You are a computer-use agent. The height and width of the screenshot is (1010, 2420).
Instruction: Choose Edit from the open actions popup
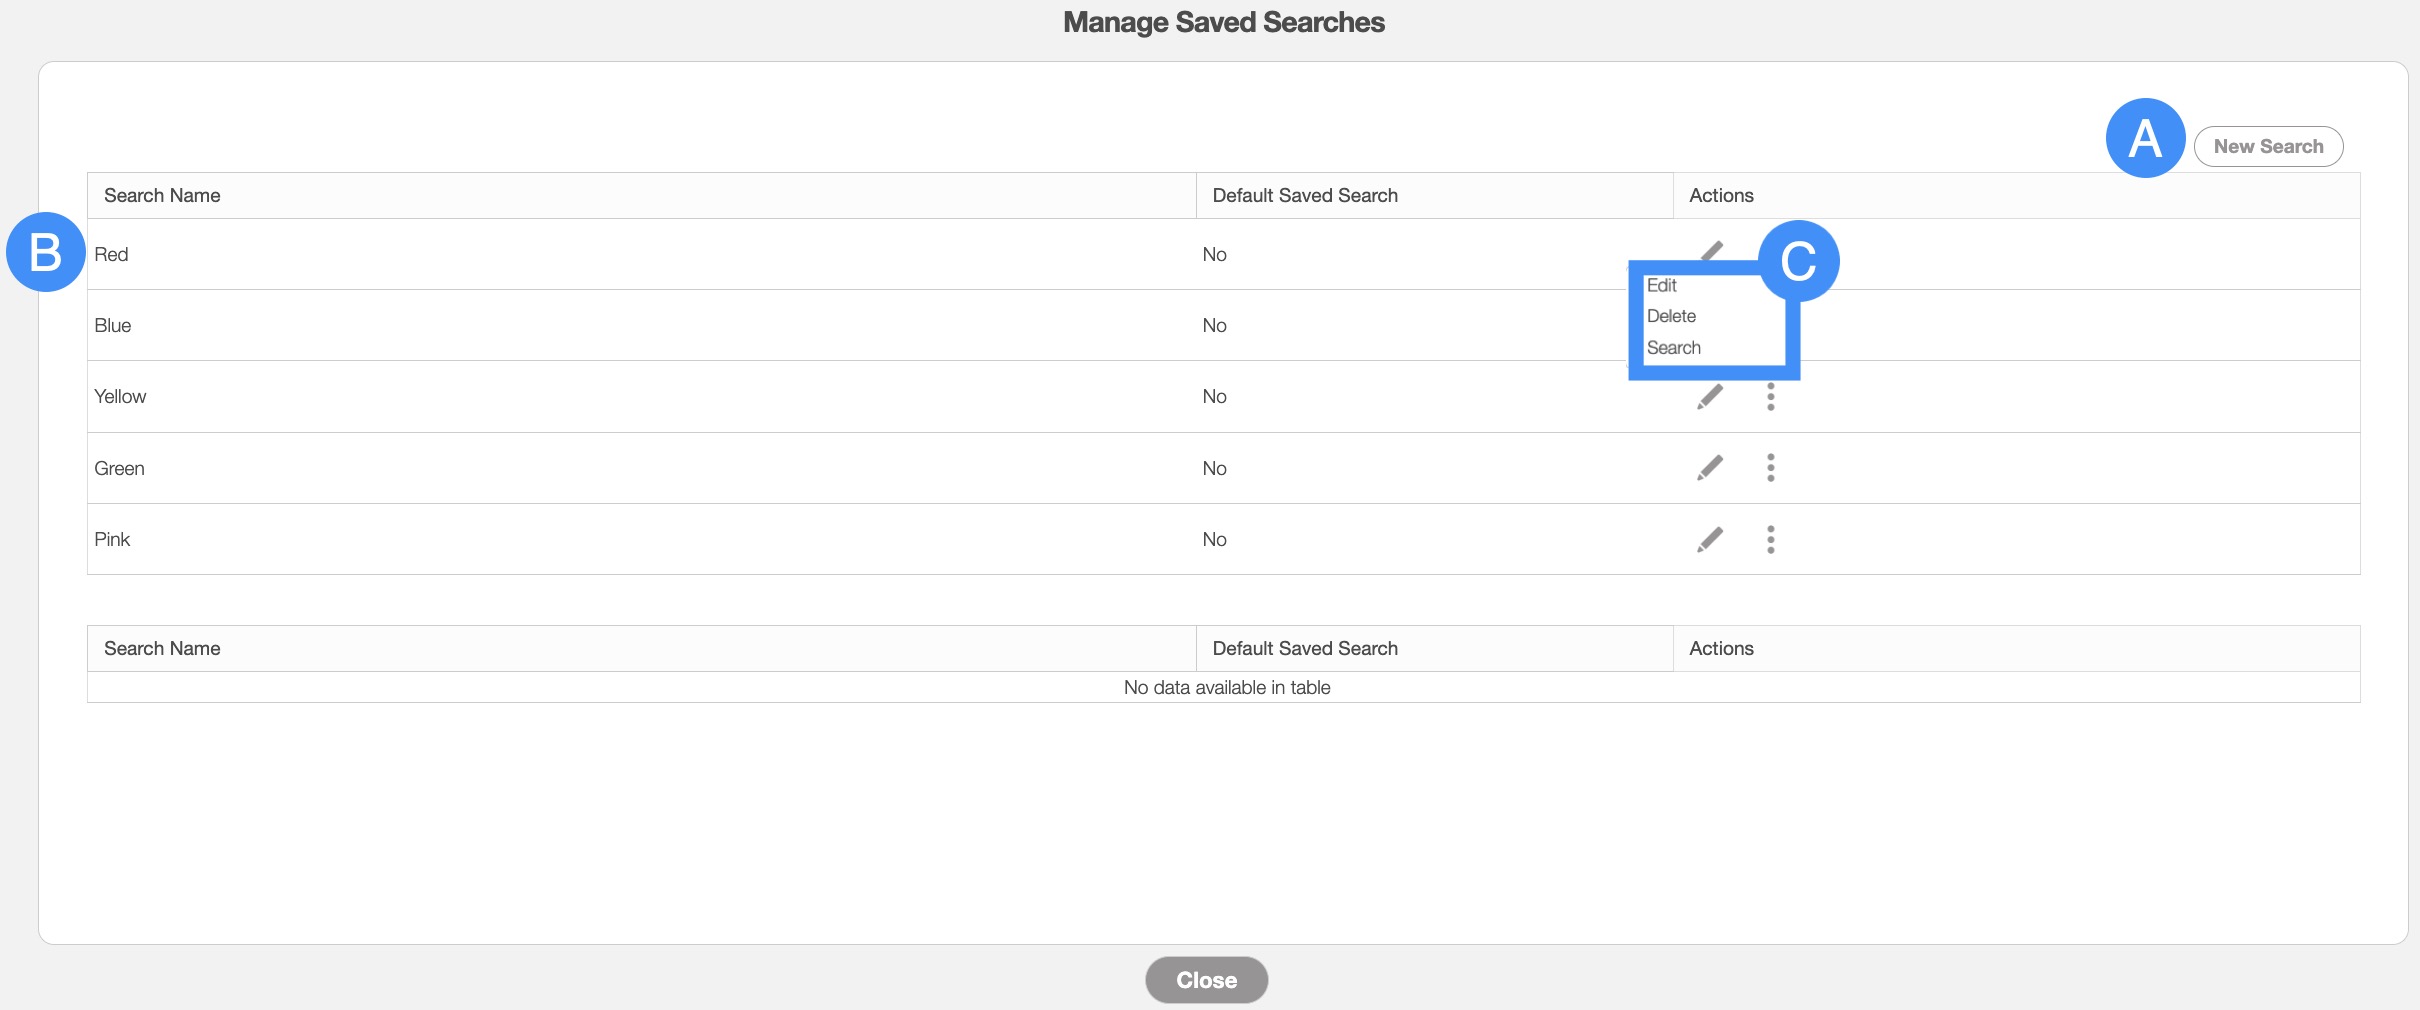(x=1662, y=285)
